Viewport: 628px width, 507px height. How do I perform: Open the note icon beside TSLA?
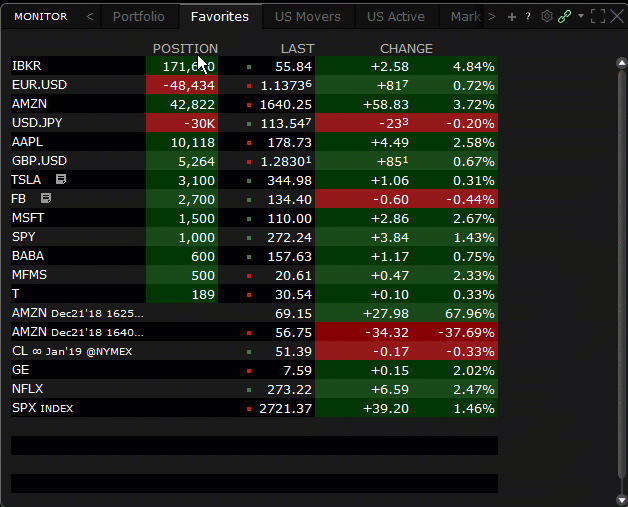pos(61,180)
